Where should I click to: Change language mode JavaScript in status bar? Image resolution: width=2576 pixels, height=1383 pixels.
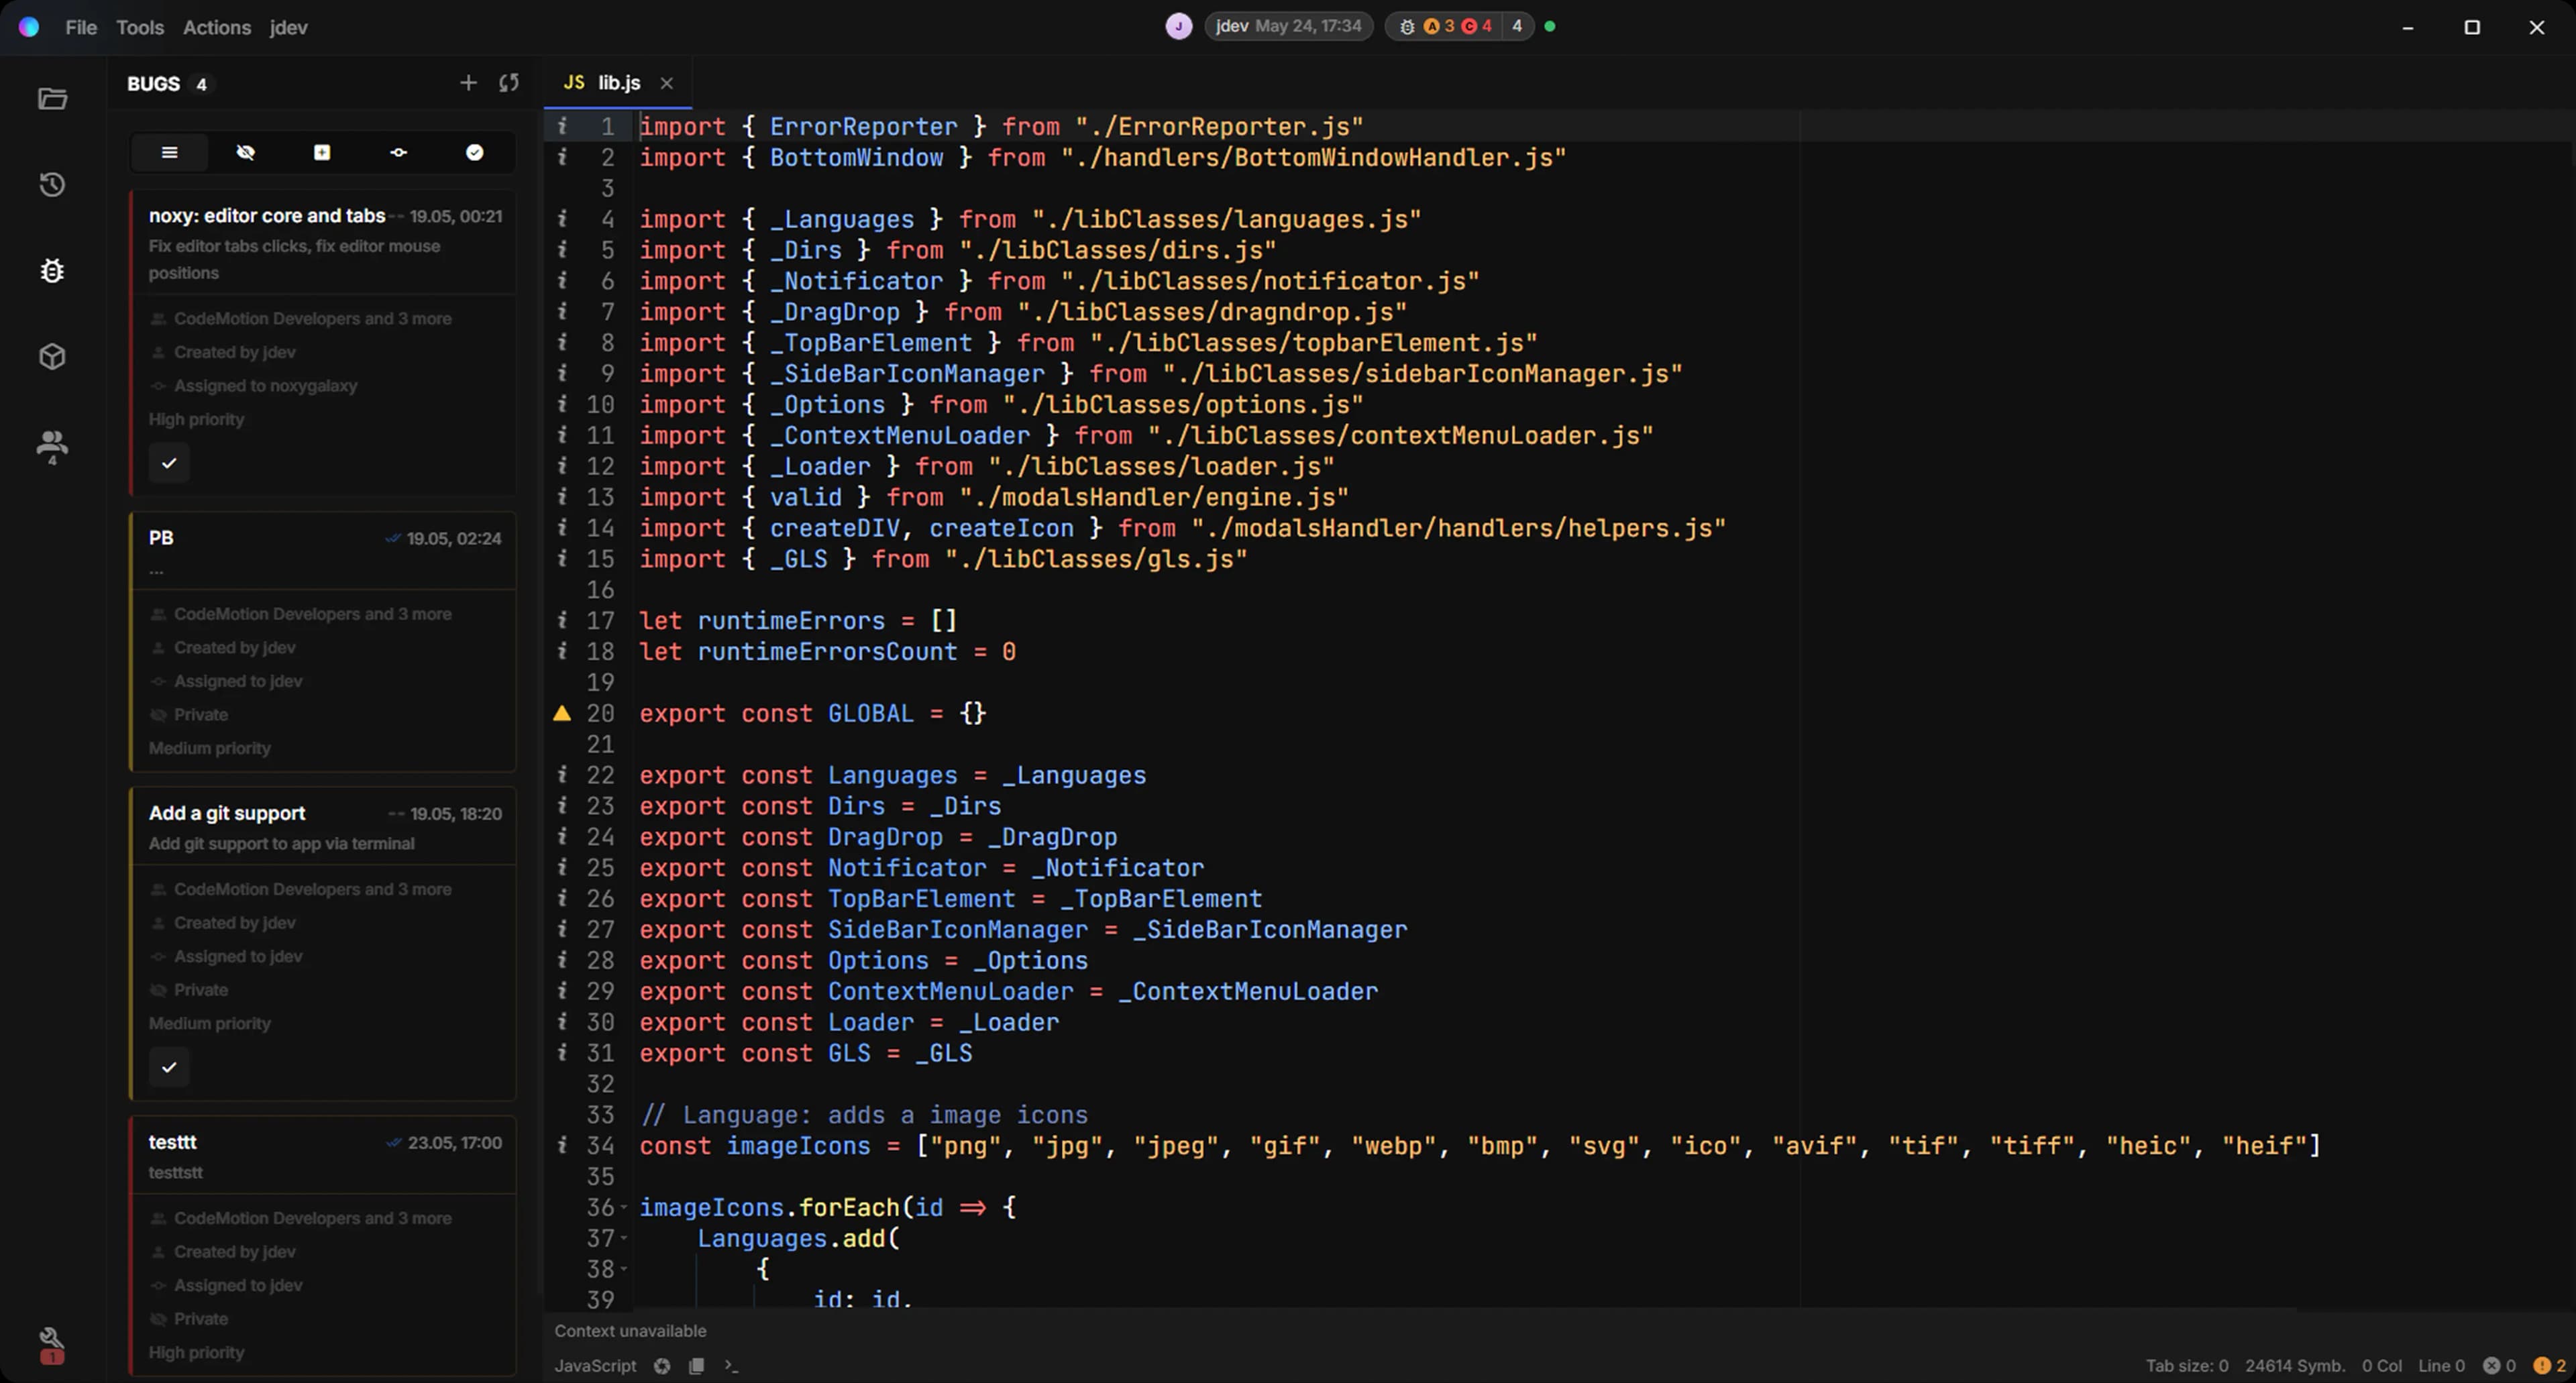595,1365
